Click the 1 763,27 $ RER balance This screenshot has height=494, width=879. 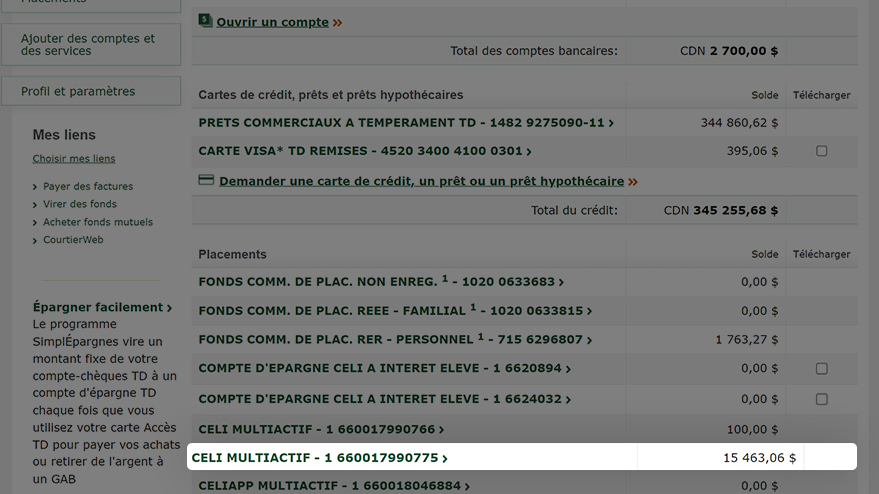747,339
